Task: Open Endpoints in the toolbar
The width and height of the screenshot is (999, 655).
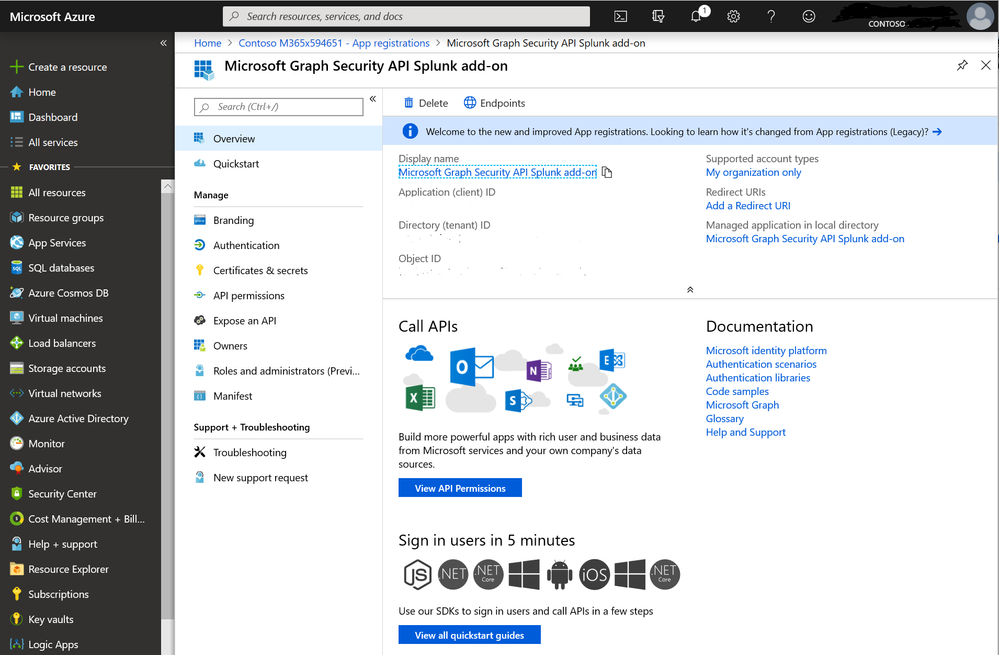Action: 494,103
